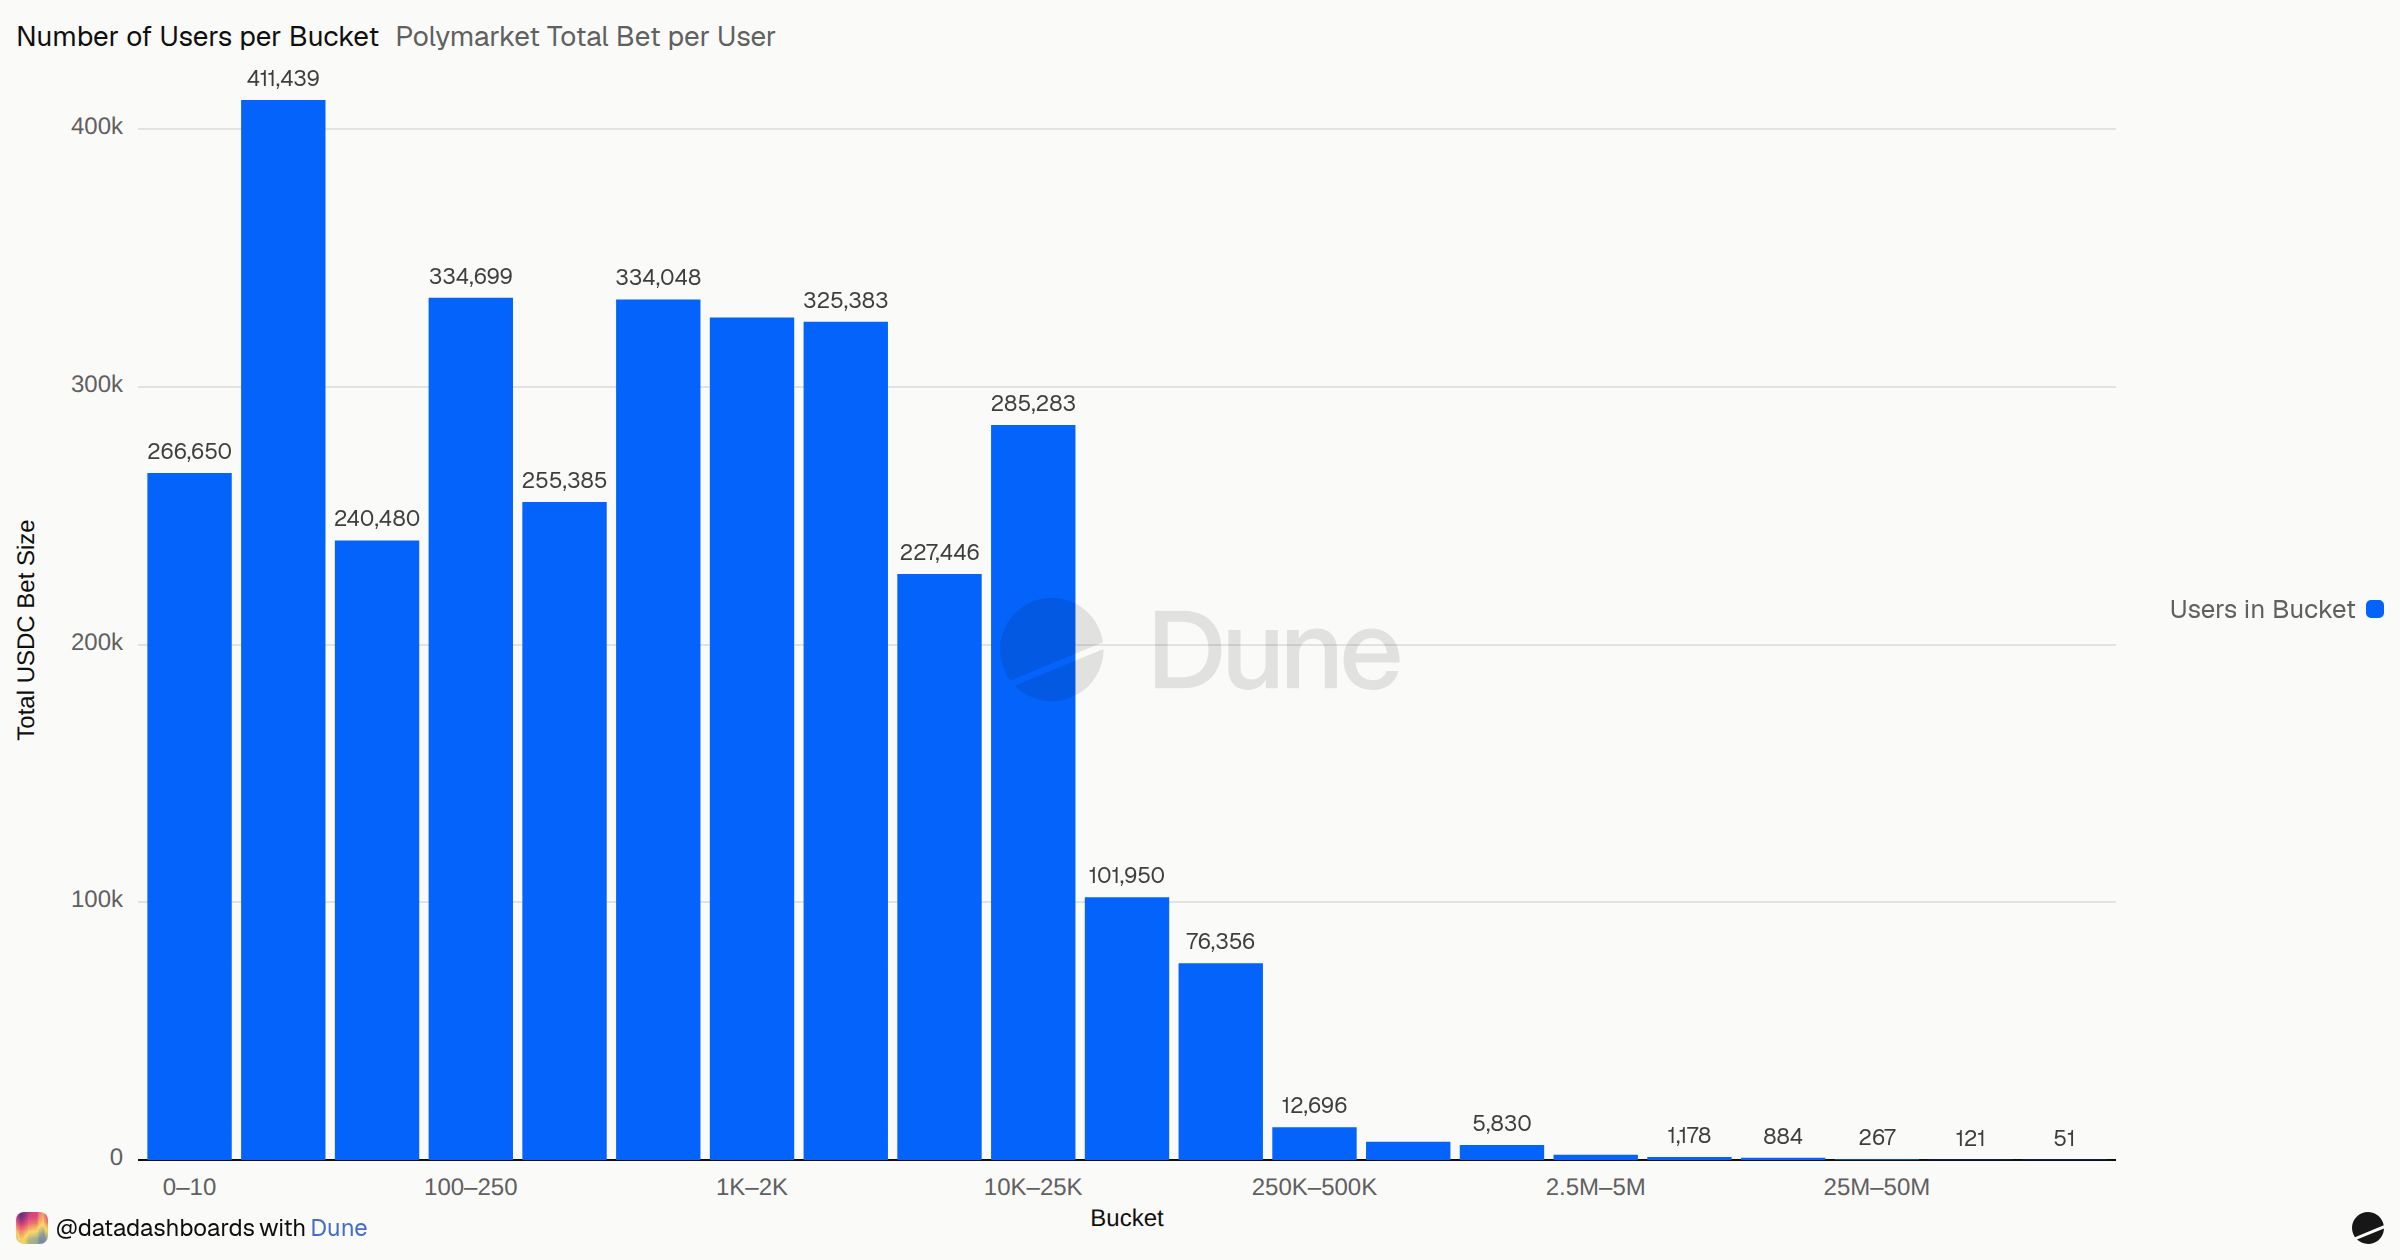Viewport: 2400px width, 1260px height.
Task: Click the 100k y-axis tick label
Action: pyautogui.click(x=97, y=899)
